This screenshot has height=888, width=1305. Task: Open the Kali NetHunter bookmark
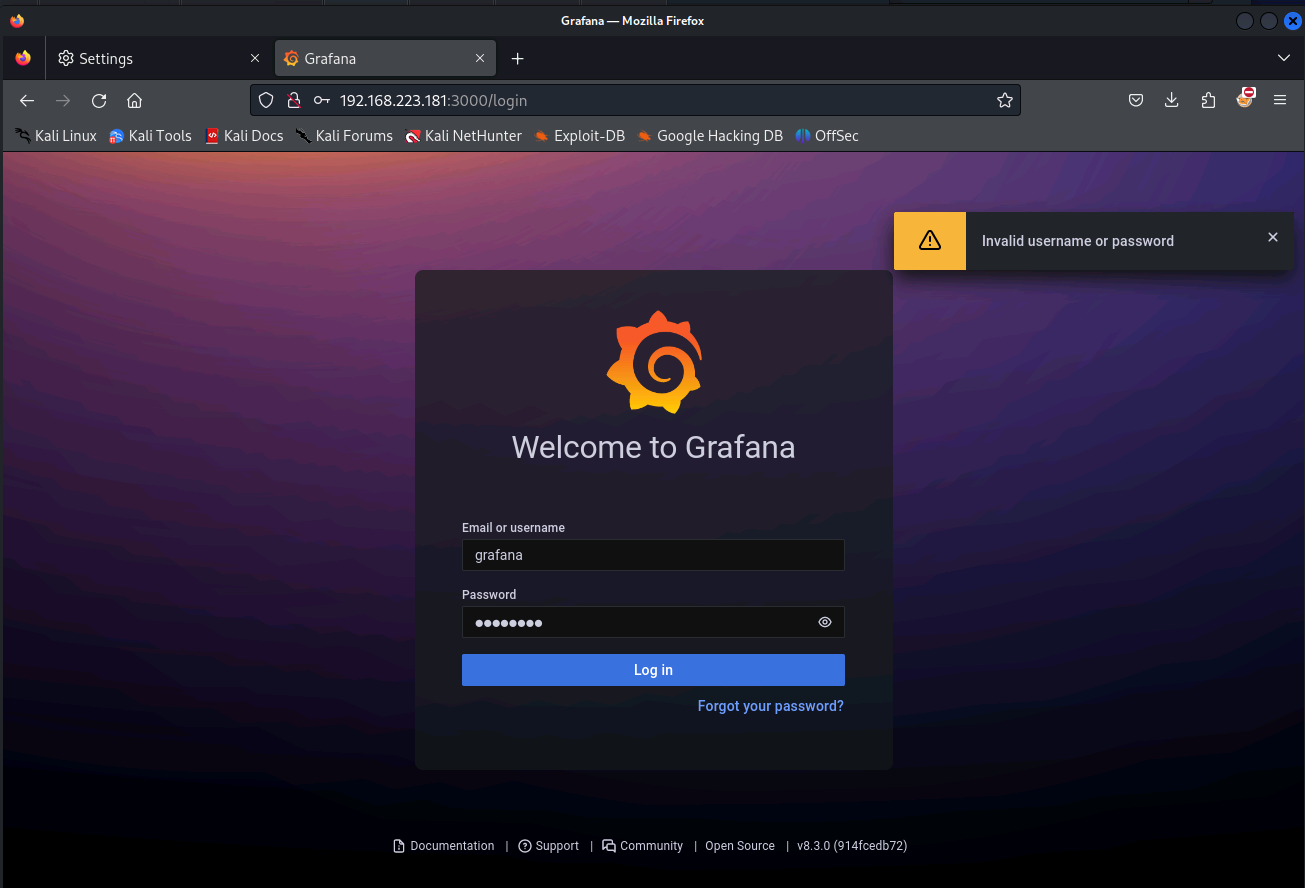click(463, 136)
